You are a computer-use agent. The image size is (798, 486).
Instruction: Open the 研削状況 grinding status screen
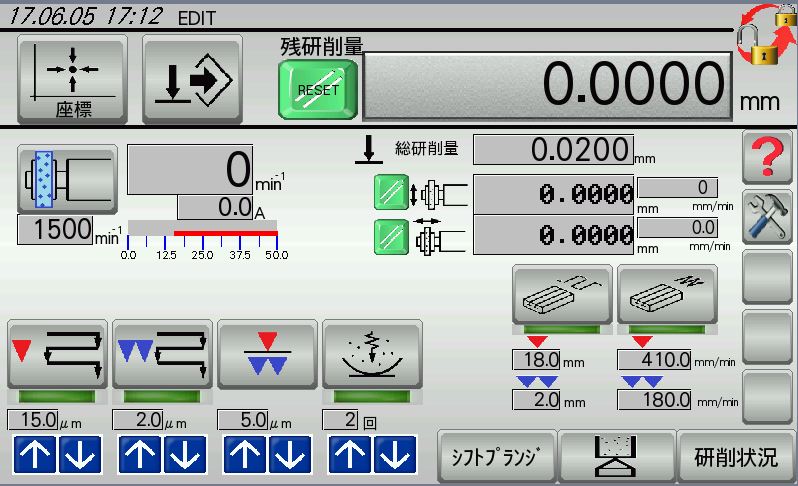tap(736, 456)
